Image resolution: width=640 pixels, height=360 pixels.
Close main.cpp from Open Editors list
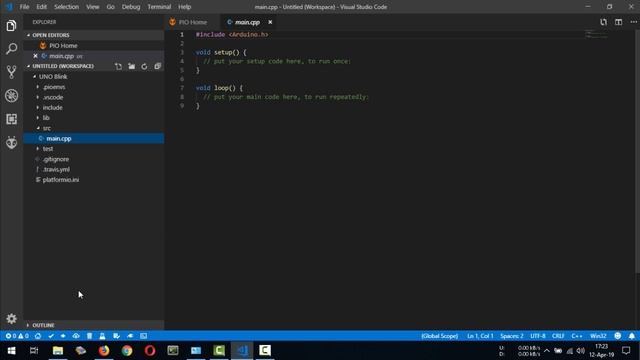(35, 56)
